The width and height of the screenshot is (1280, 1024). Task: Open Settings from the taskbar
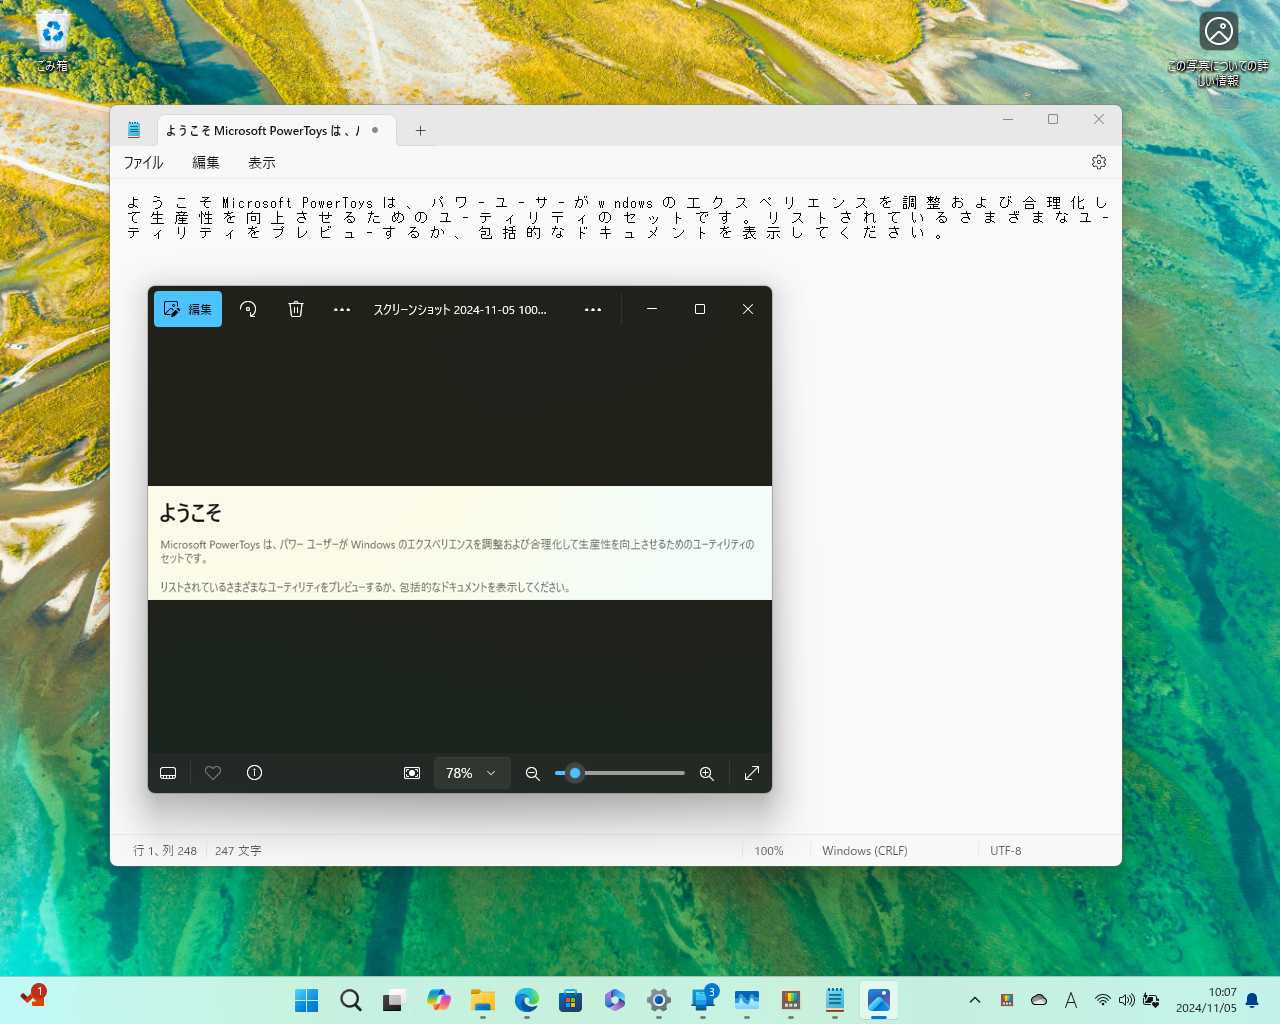[x=659, y=1000]
